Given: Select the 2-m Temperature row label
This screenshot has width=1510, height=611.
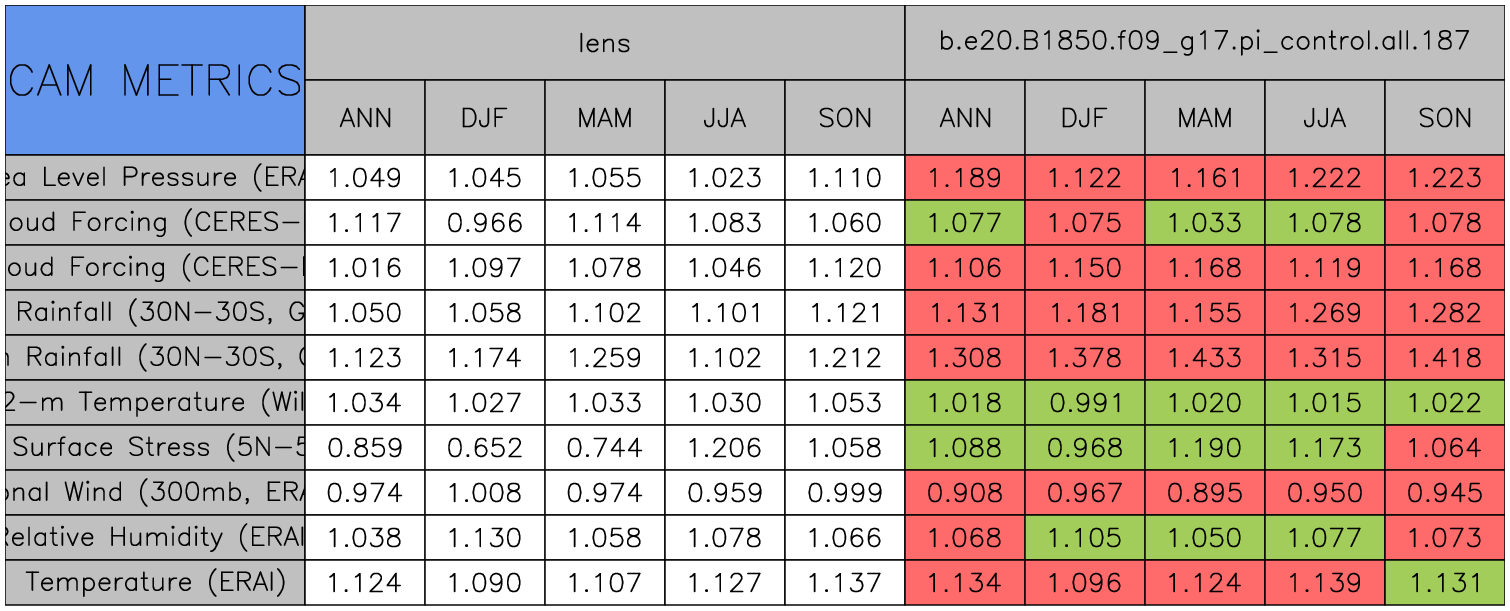Looking at the screenshot, I should click(155, 403).
